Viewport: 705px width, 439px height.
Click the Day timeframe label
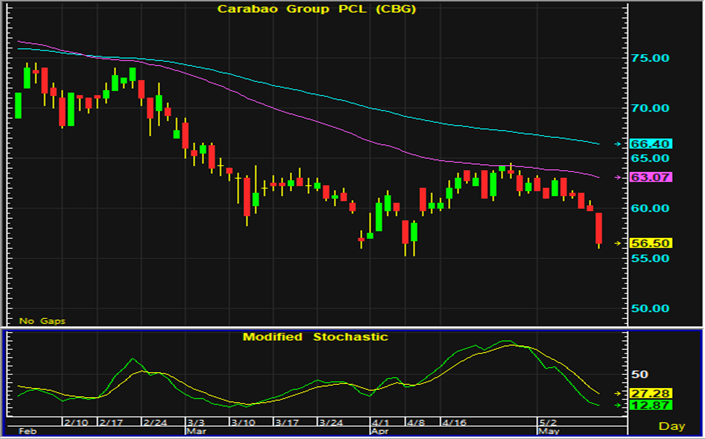(x=672, y=426)
